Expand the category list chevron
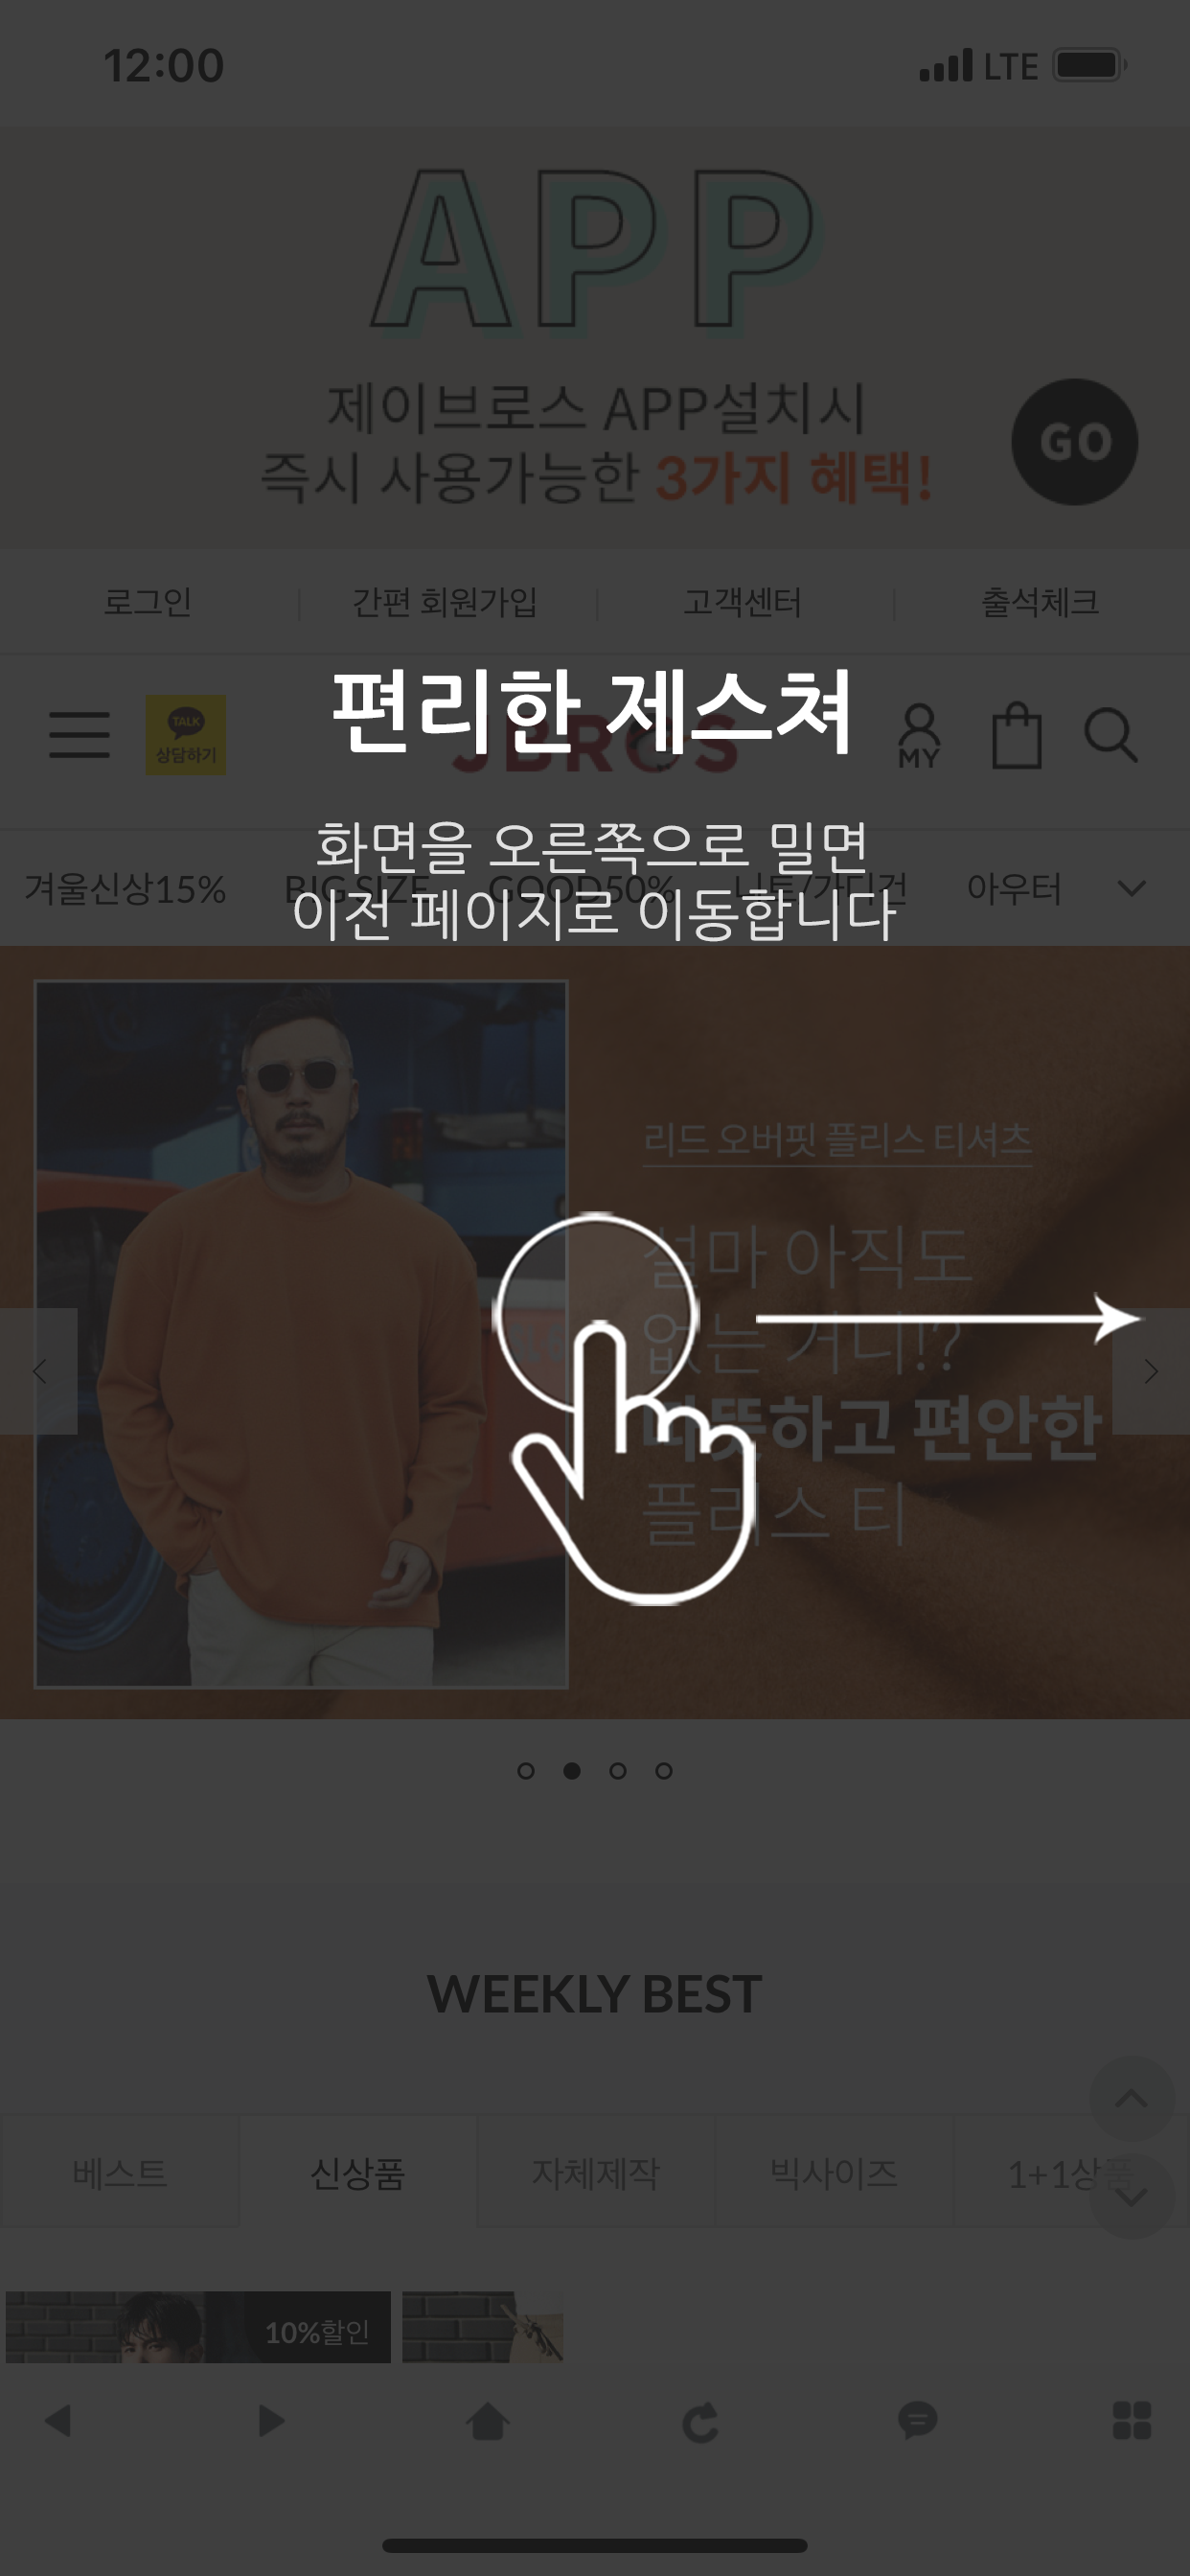This screenshot has height=2576, width=1190. pos(1131,888)
